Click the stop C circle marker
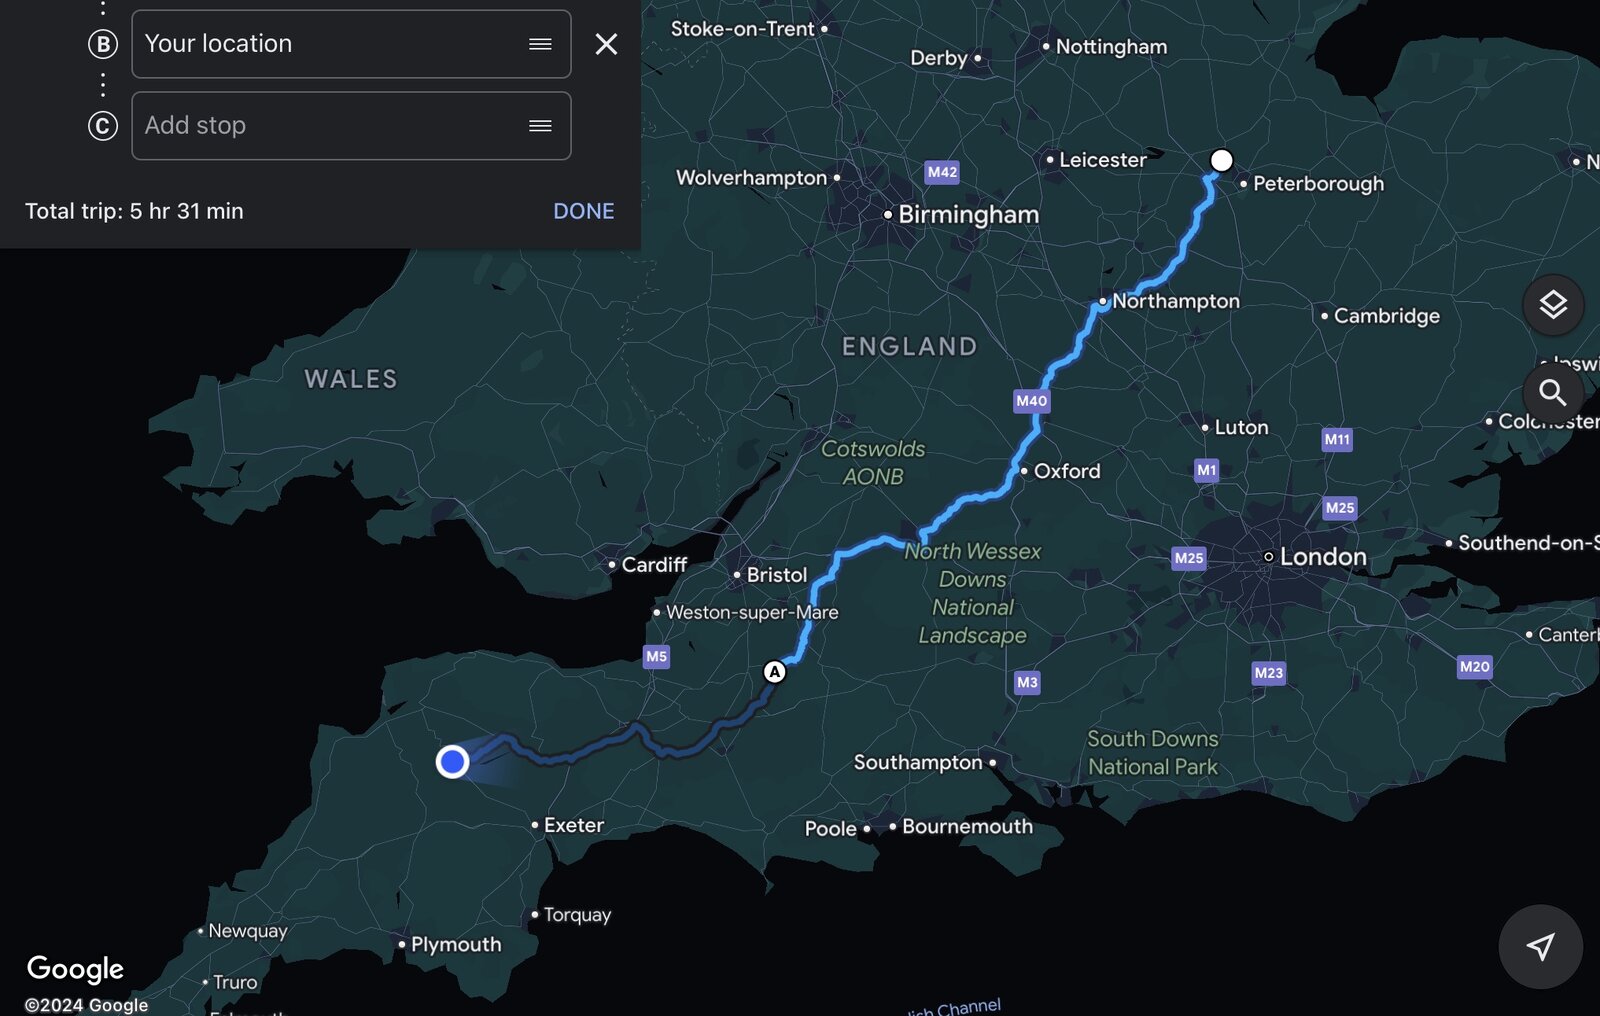The image size is (1600, 1016). click(103, 126)
